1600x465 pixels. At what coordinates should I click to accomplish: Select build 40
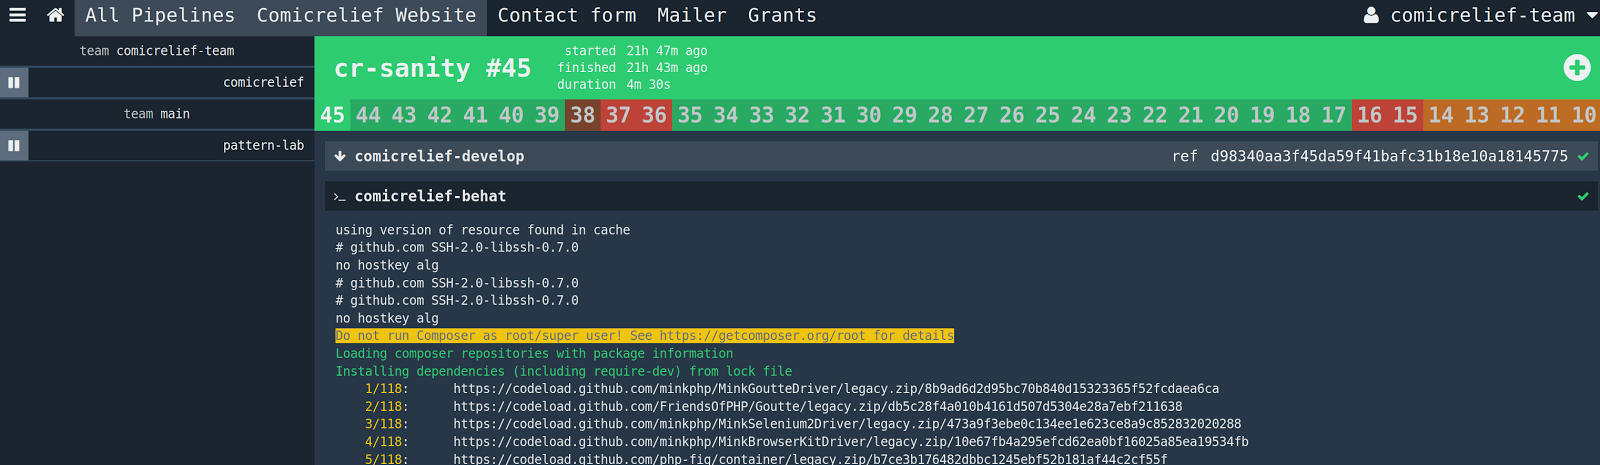(511, 115)
